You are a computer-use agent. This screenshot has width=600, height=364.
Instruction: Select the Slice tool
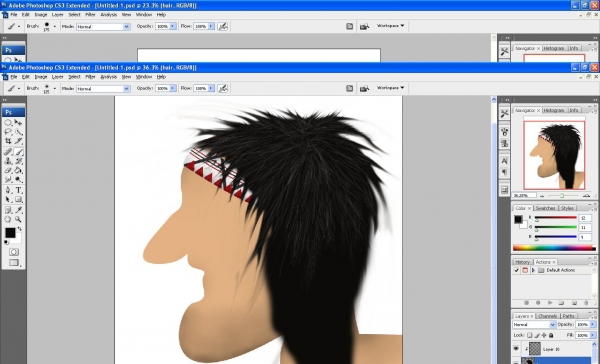click(x=18, y=141)
